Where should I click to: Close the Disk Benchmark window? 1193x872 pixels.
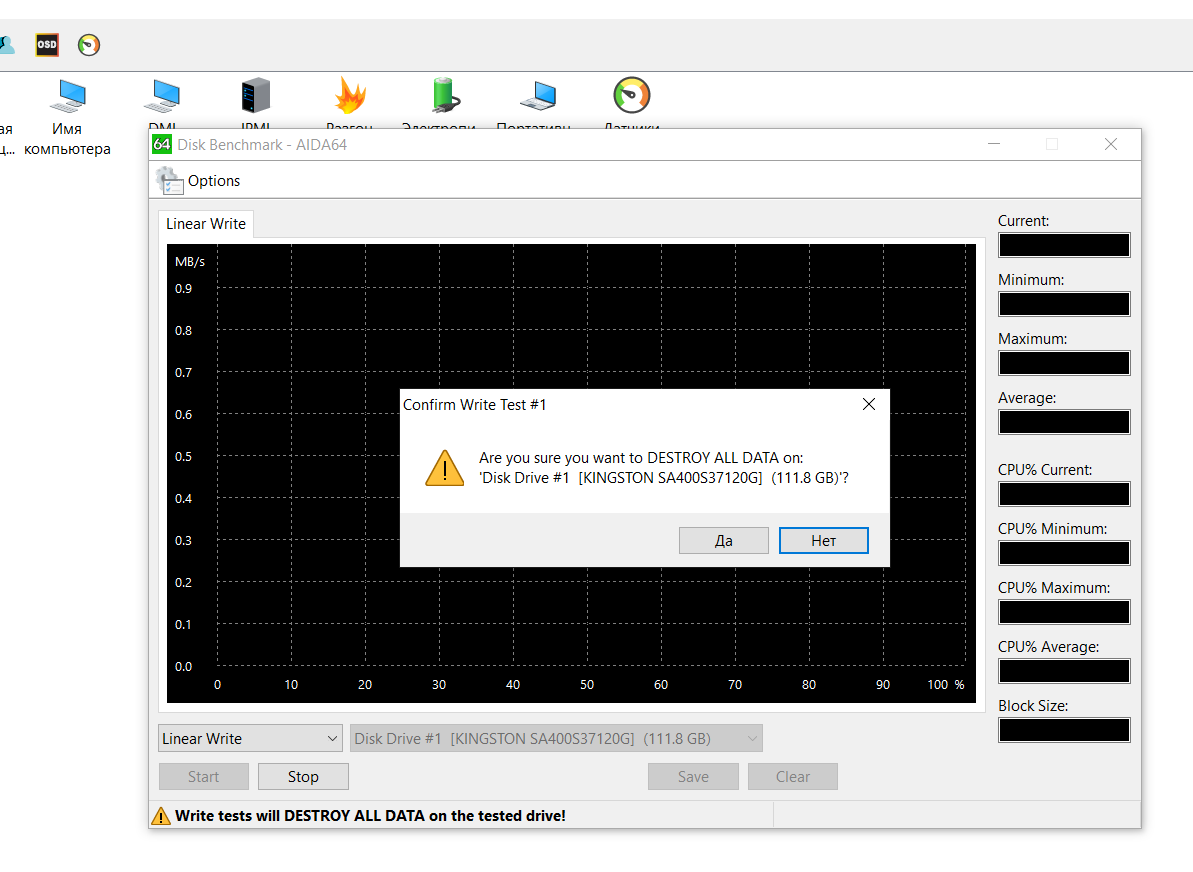(1111, 144)
